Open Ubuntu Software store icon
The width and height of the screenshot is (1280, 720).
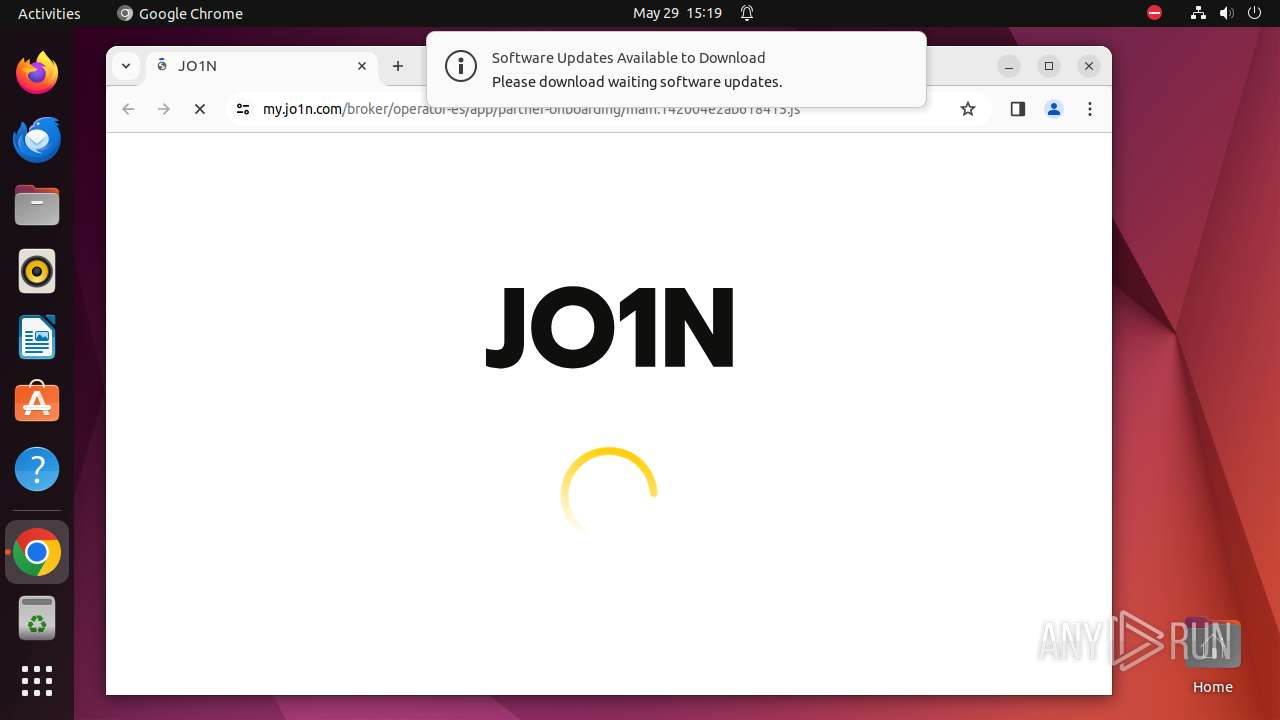click(37, 403)
